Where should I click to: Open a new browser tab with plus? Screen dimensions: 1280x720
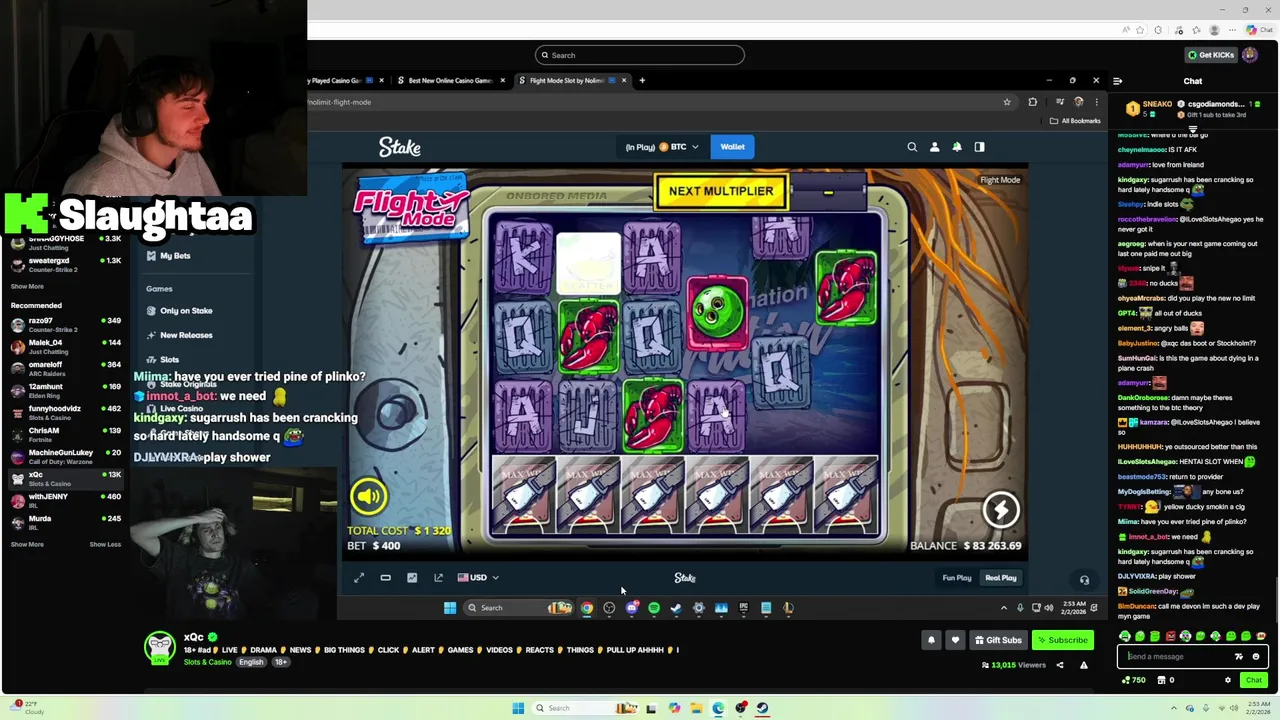pos(642,81)
